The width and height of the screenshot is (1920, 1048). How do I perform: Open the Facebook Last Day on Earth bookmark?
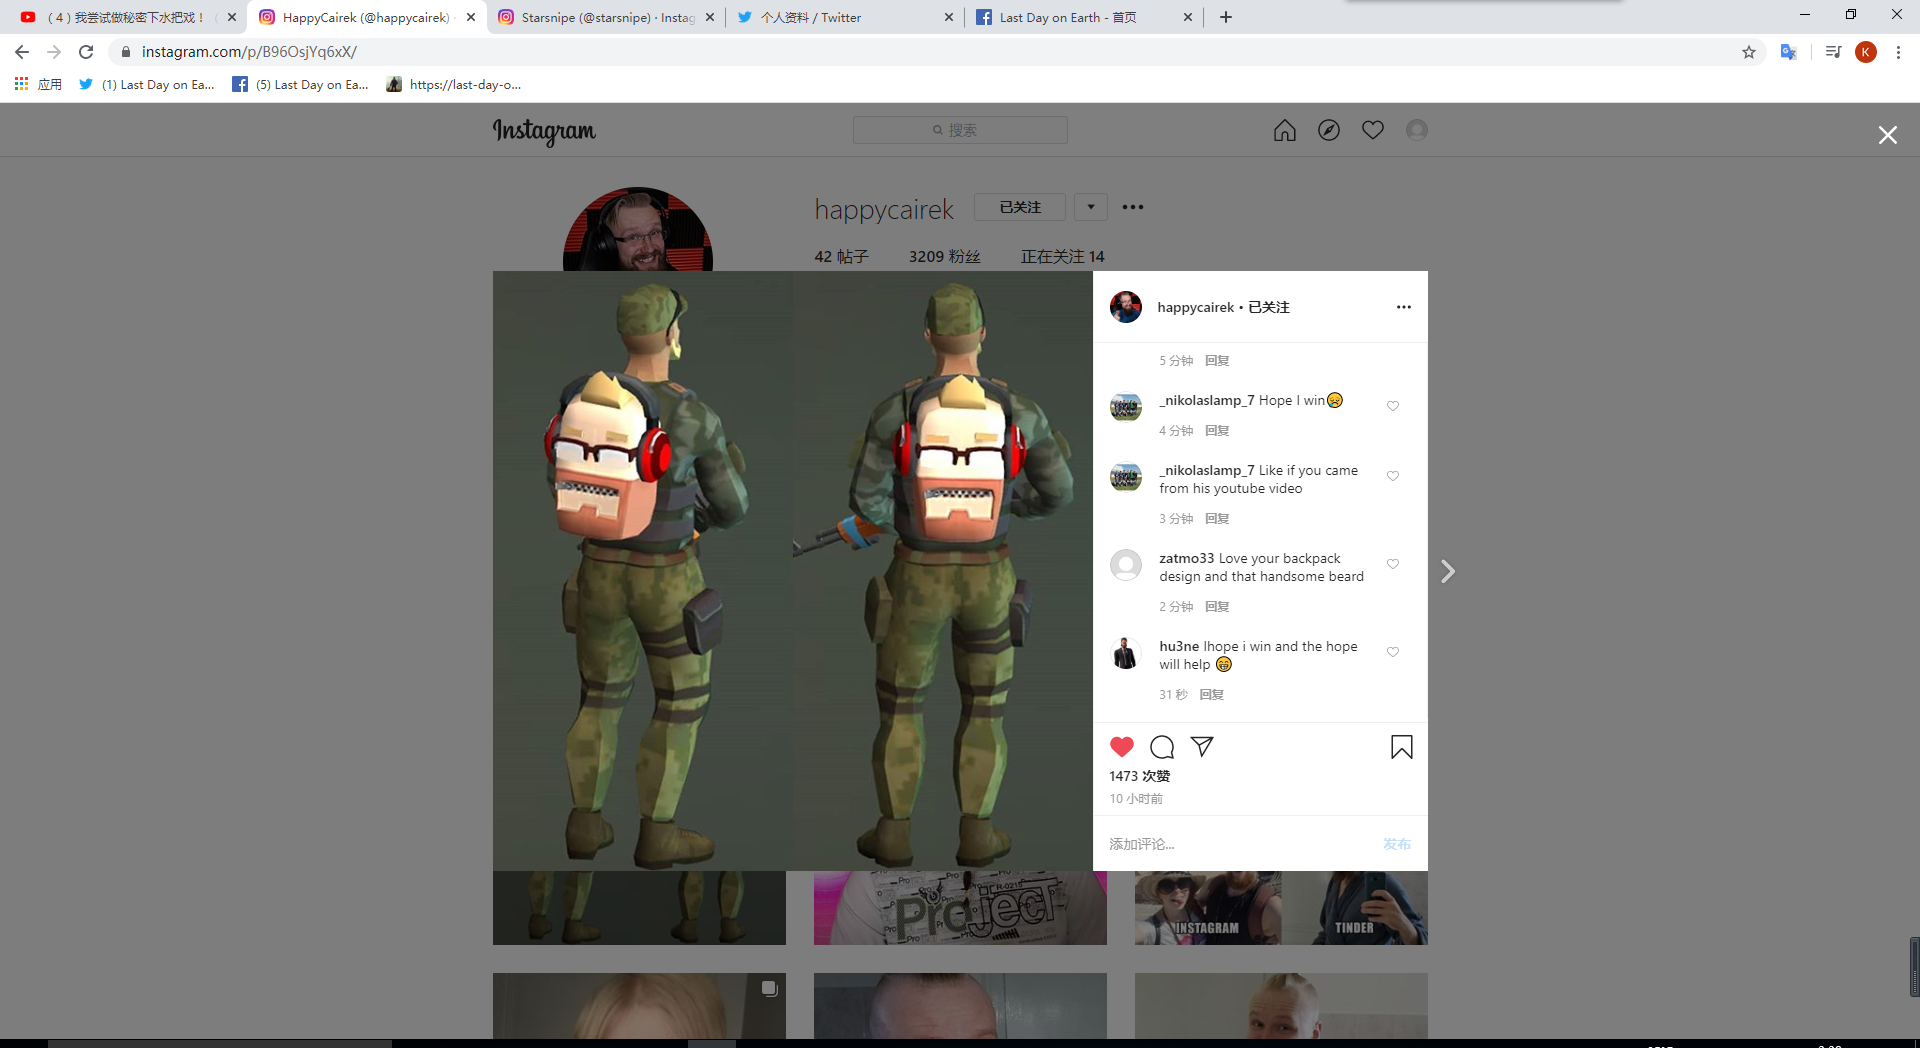(x=300, y=85)
